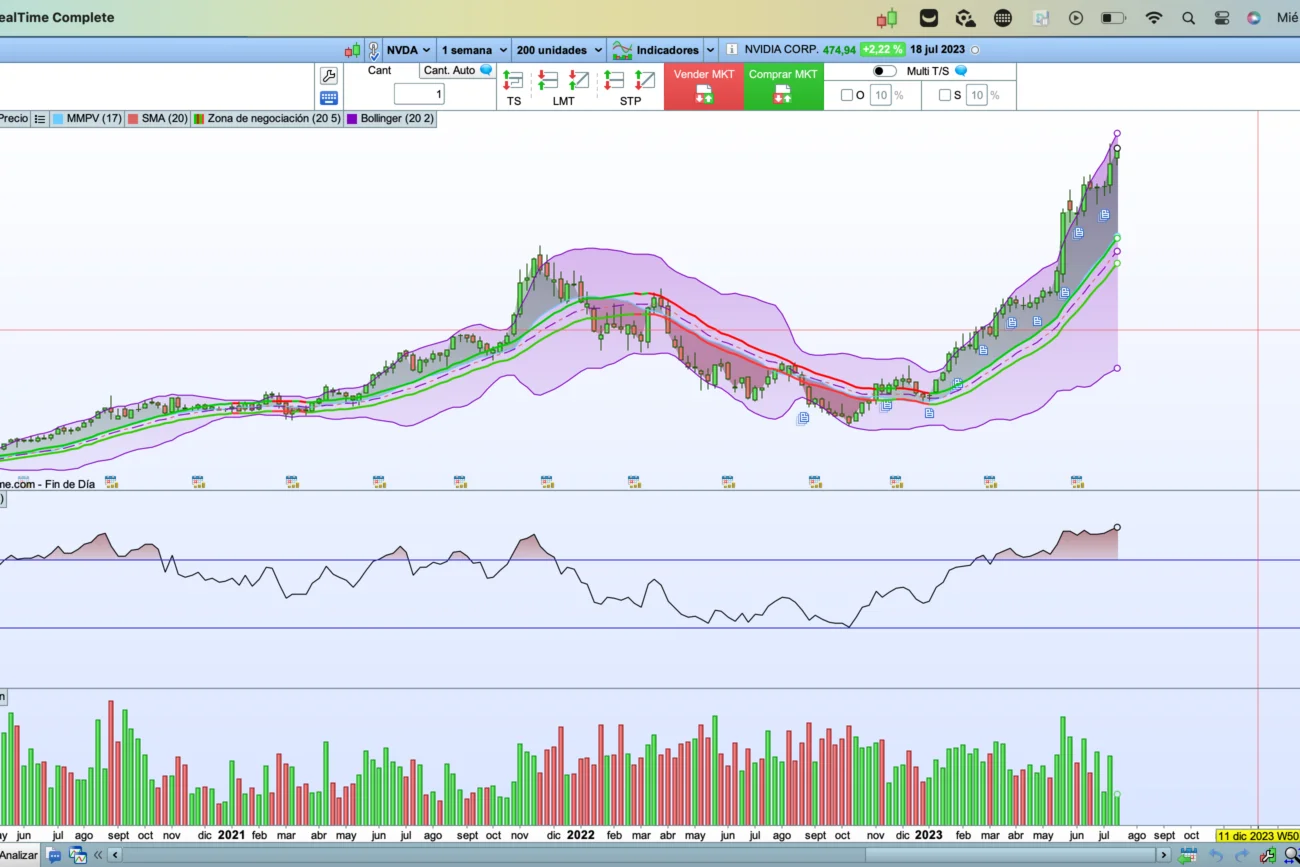Select the Bollinger (20 2) indicator tab

pos(397,118)
